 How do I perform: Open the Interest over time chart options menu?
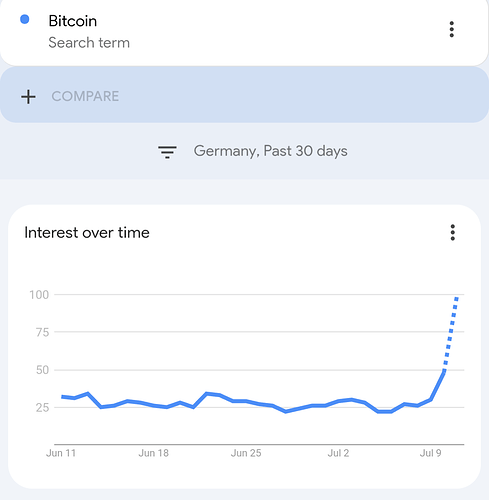click(x=452, y=232)
